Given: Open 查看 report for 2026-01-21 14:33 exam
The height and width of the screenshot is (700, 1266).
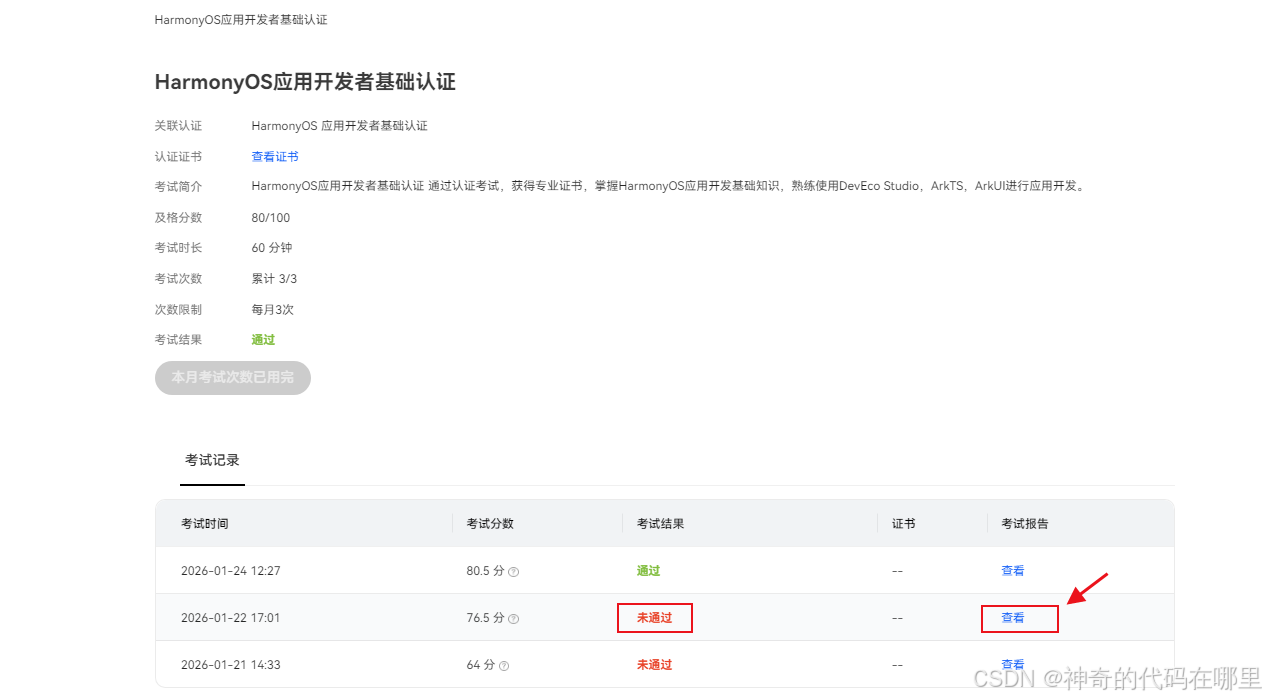Looking at the screenshot, I should (1013, 664).
